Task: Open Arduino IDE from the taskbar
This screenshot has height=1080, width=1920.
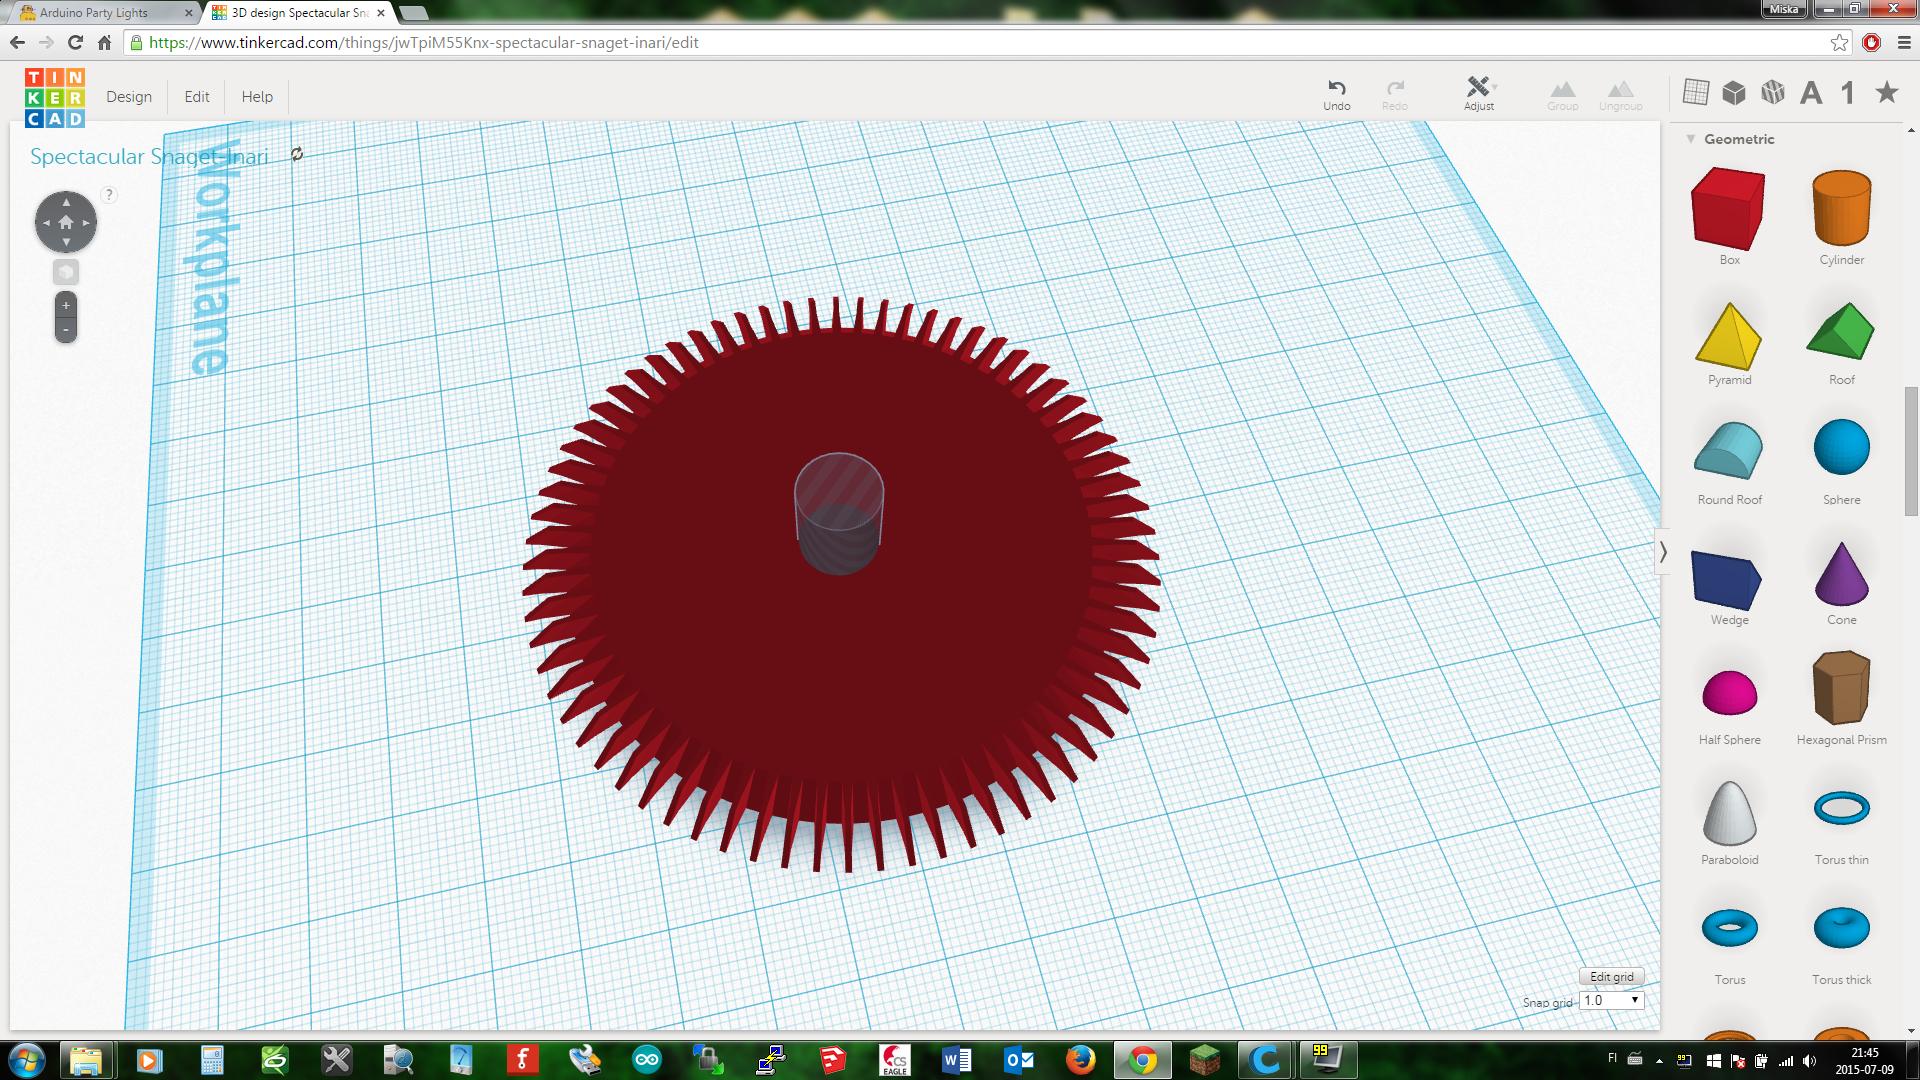Action: tap(646, 1059)
